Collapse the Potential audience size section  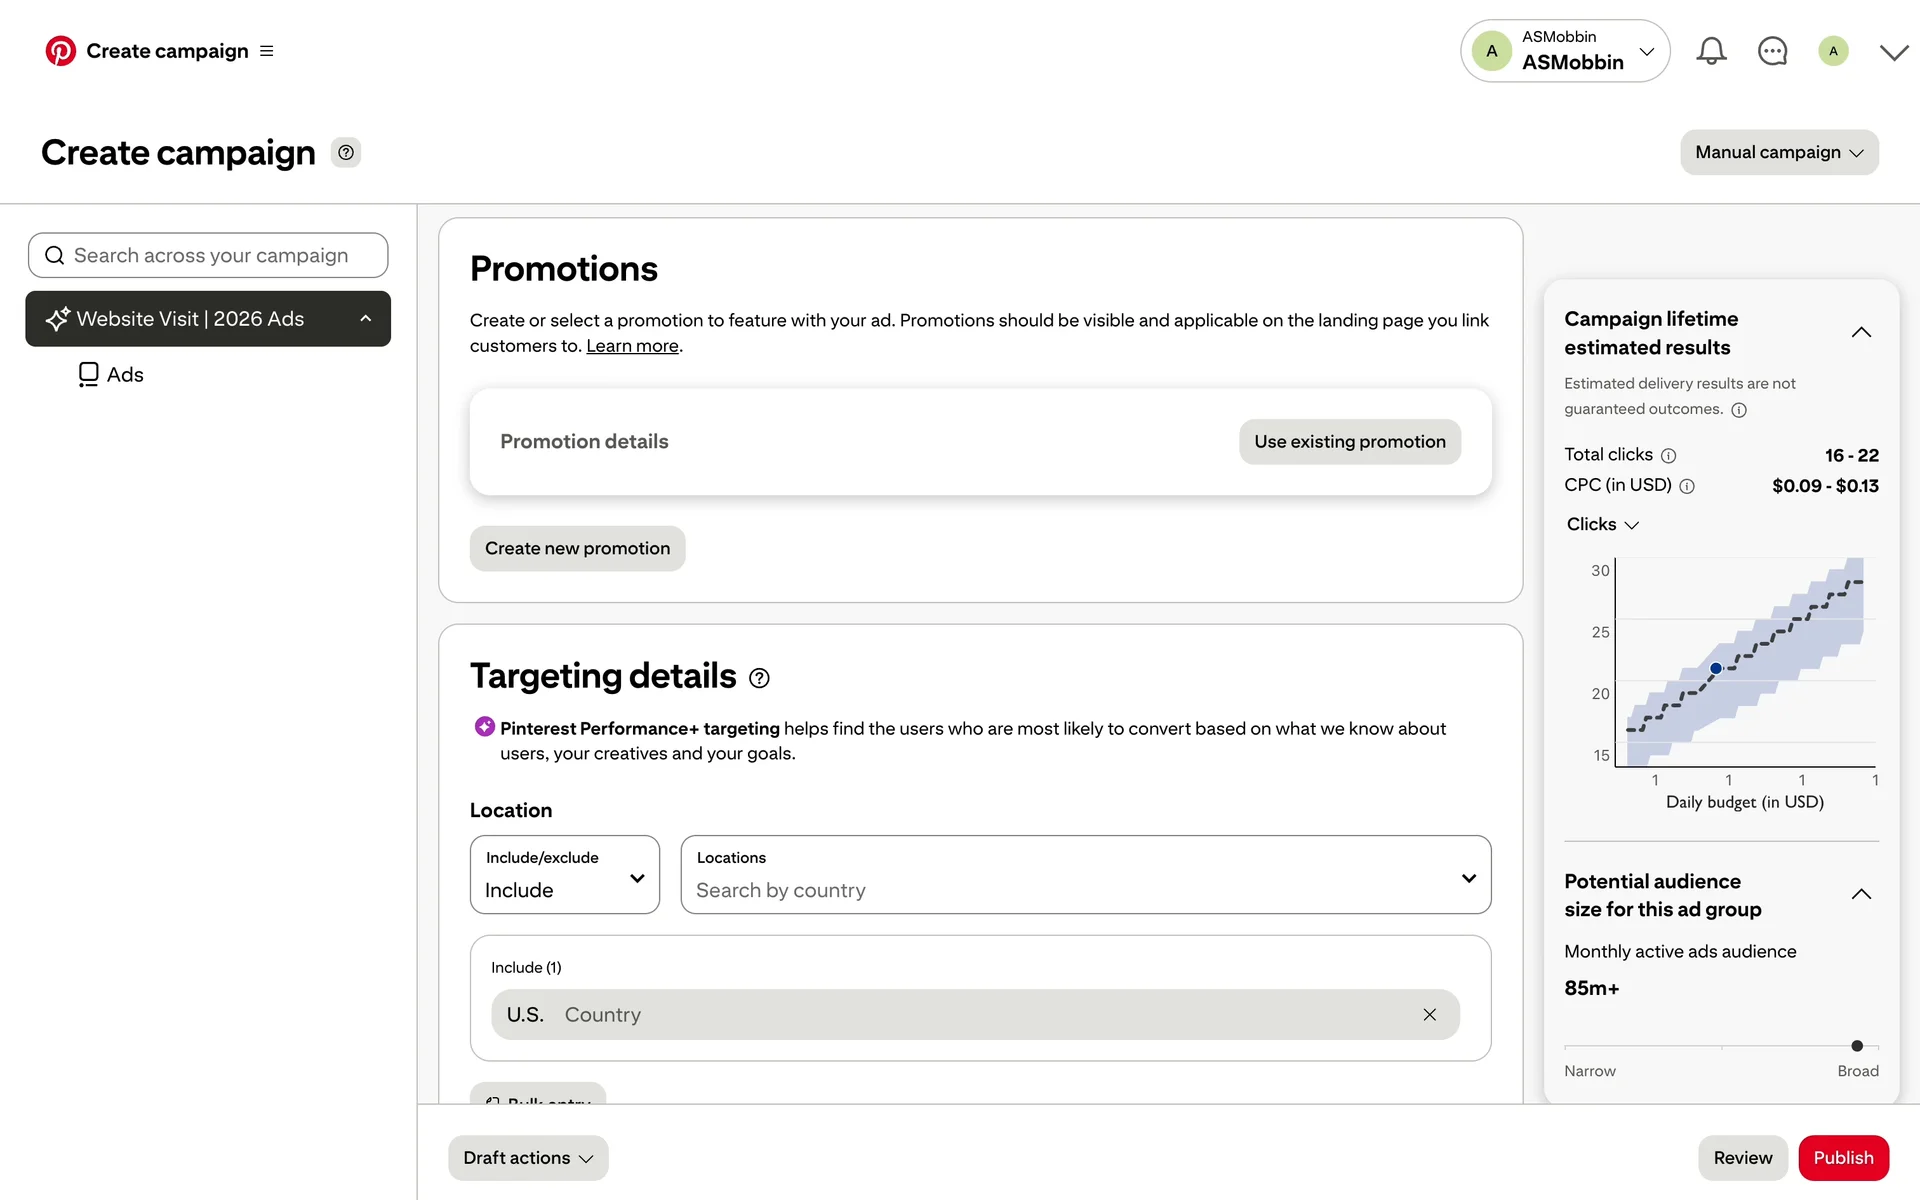(x=1861, y=894)
